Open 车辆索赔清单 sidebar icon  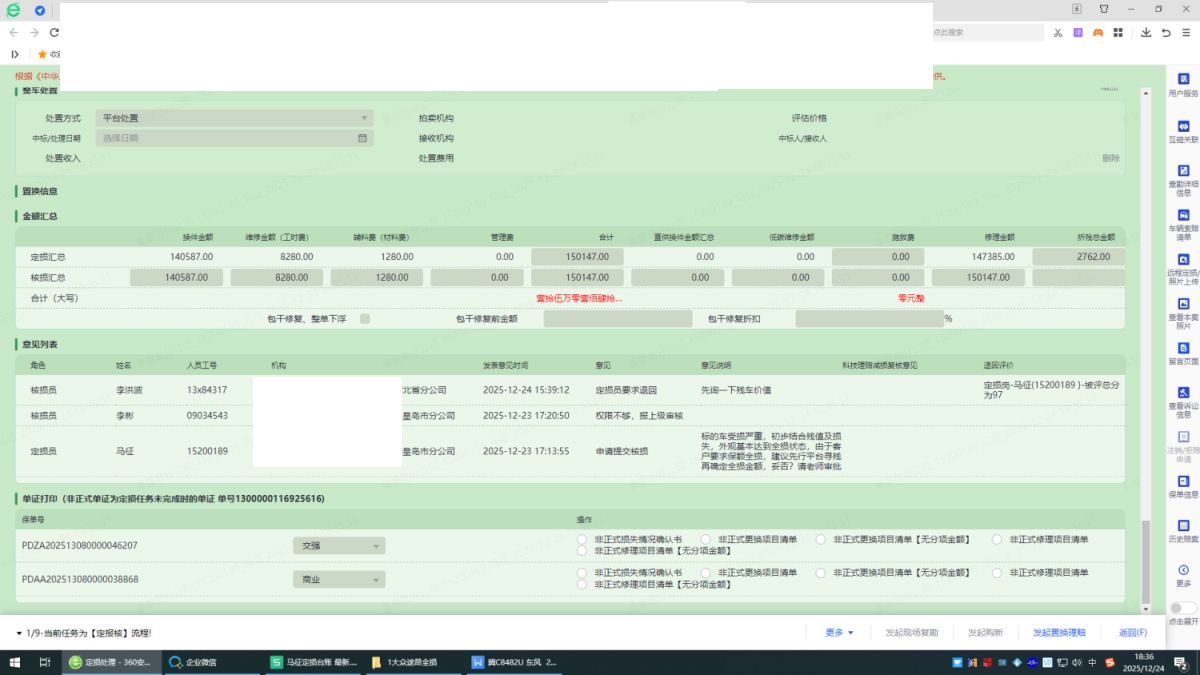click(1183, 221)
